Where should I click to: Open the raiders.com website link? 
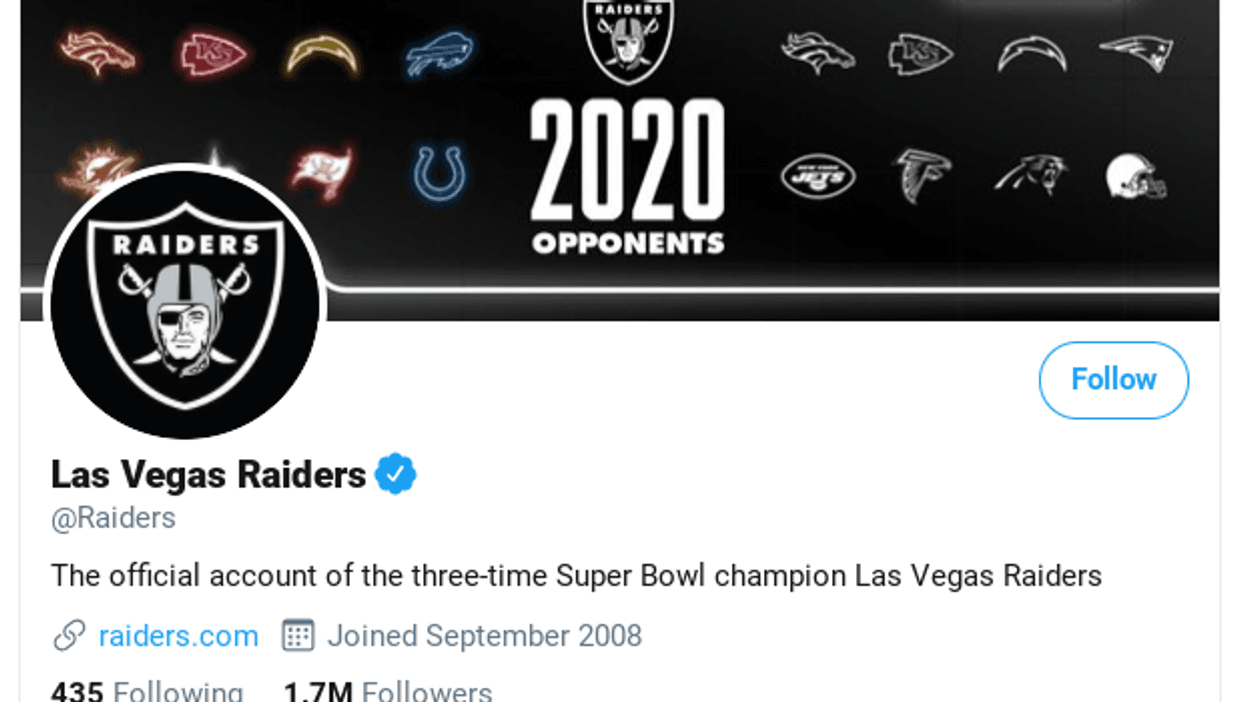click(178, 635)
